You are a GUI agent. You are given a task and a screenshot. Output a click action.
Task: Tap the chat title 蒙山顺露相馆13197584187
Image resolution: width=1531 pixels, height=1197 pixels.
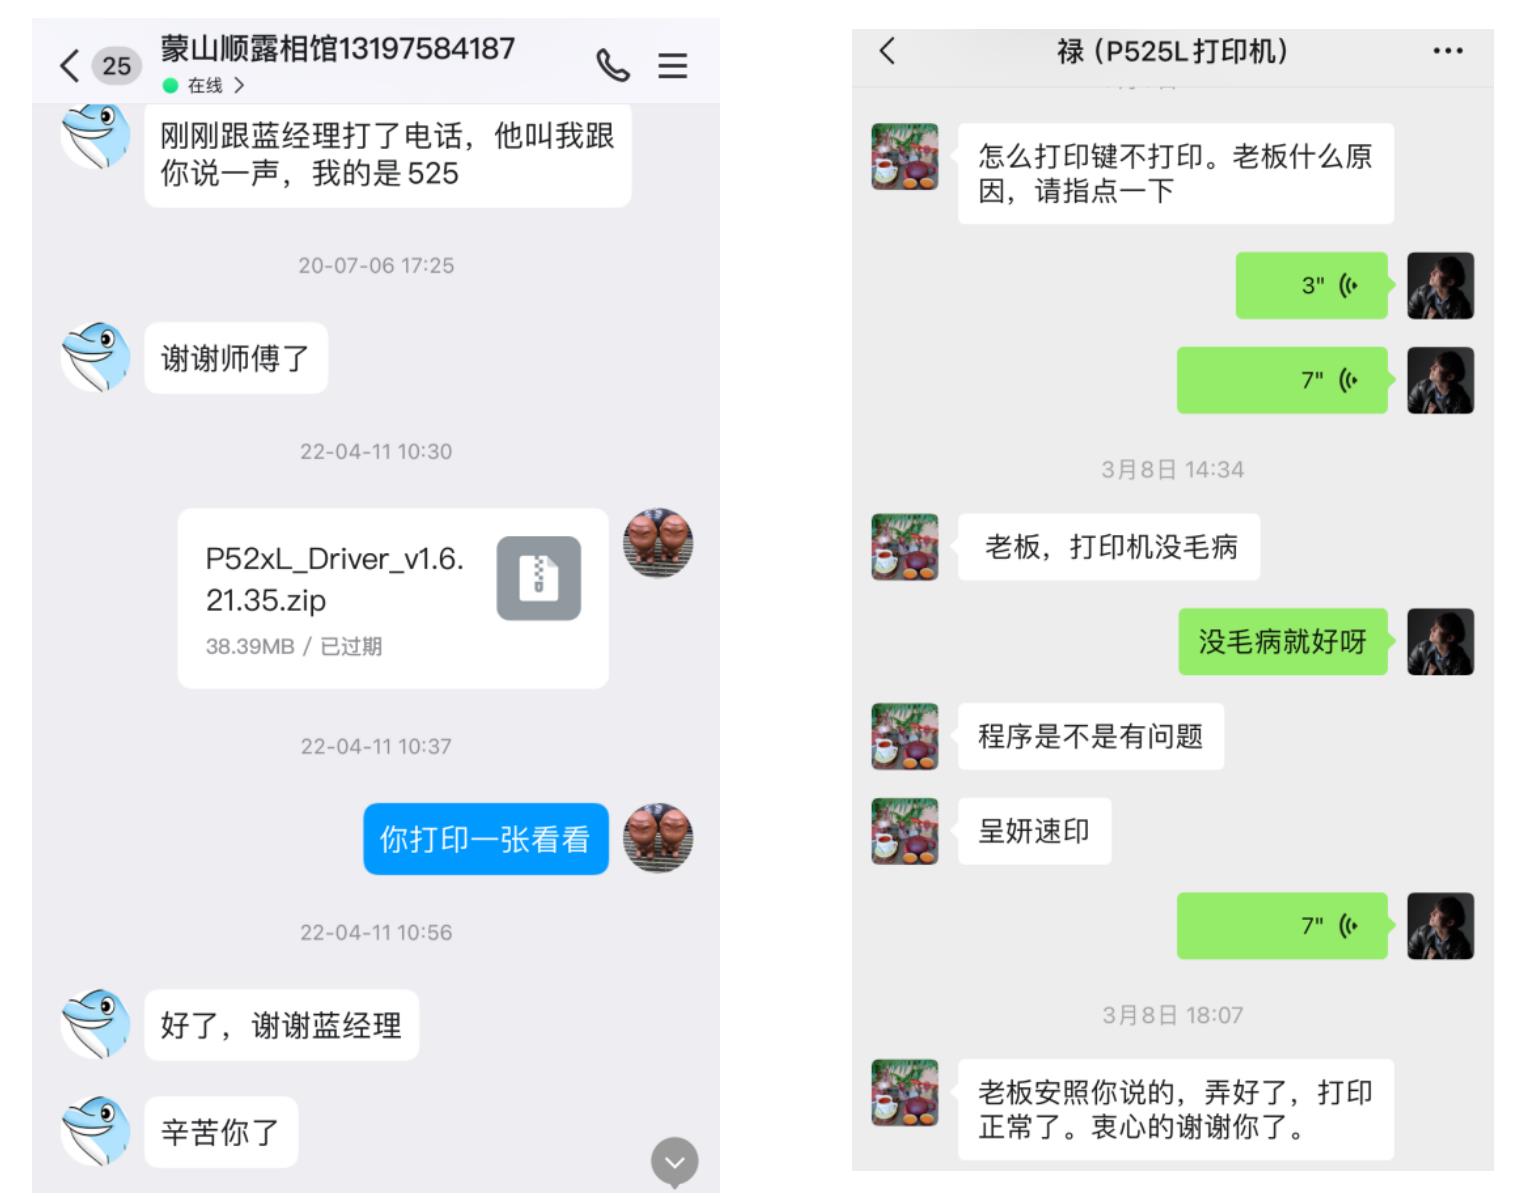[x=338, y=48]
